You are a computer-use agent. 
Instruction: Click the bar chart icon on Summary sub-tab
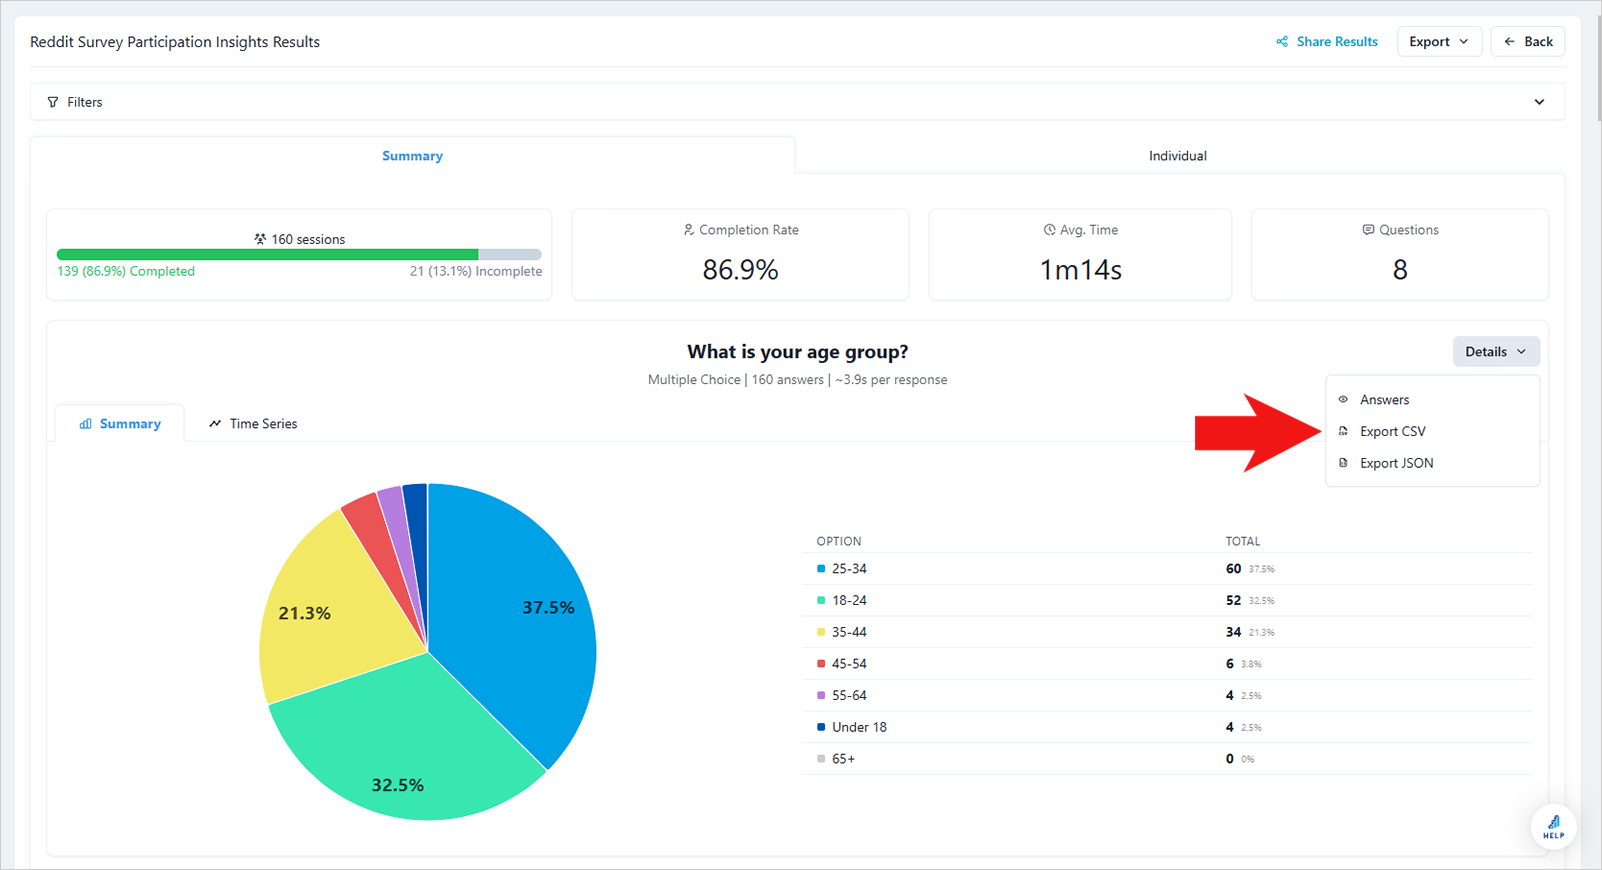coord(86,424)
